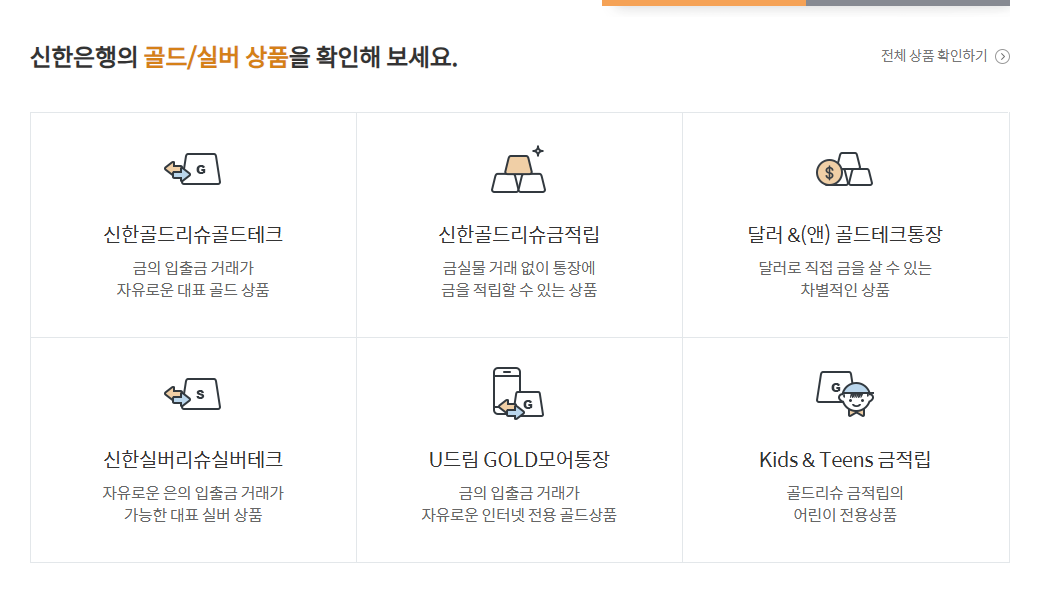Click the smartphone gold icon for U드림
1041x596 pixels.
click(x=519, y=393)
